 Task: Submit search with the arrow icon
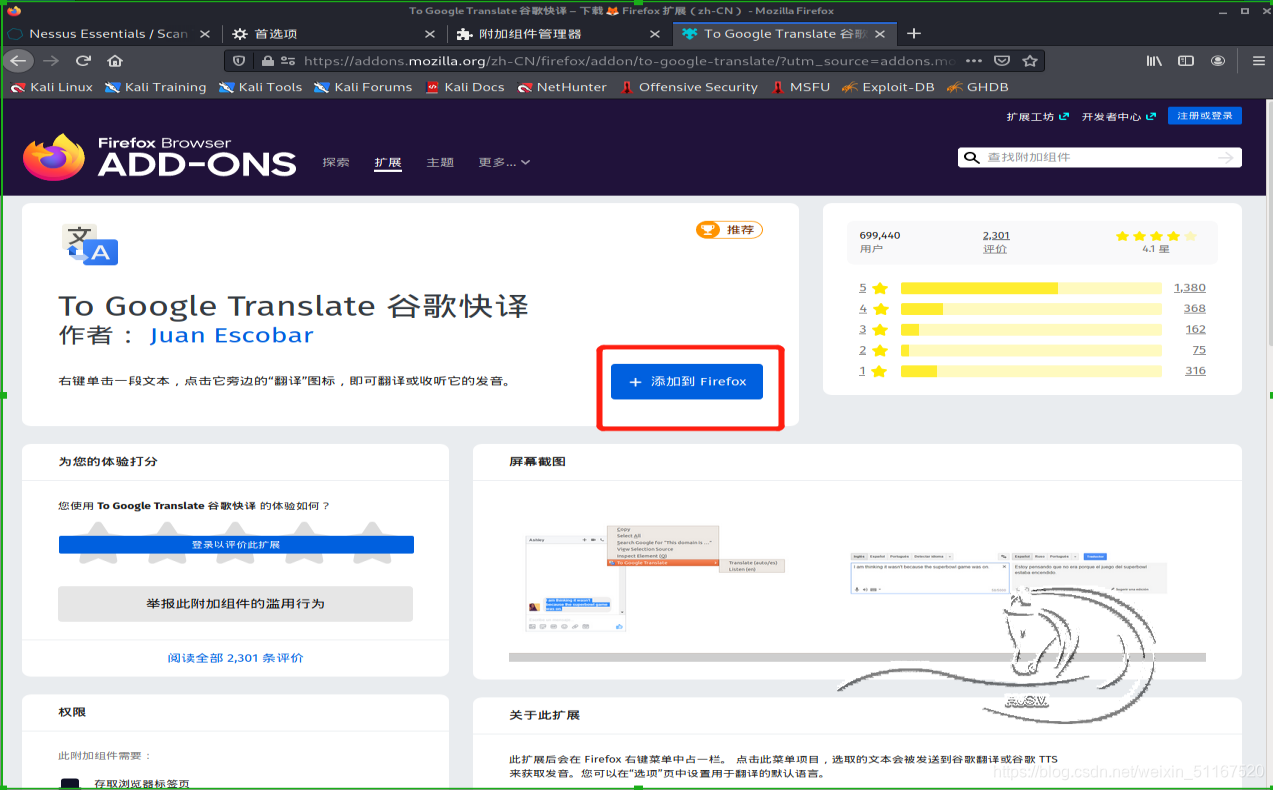1226,158
